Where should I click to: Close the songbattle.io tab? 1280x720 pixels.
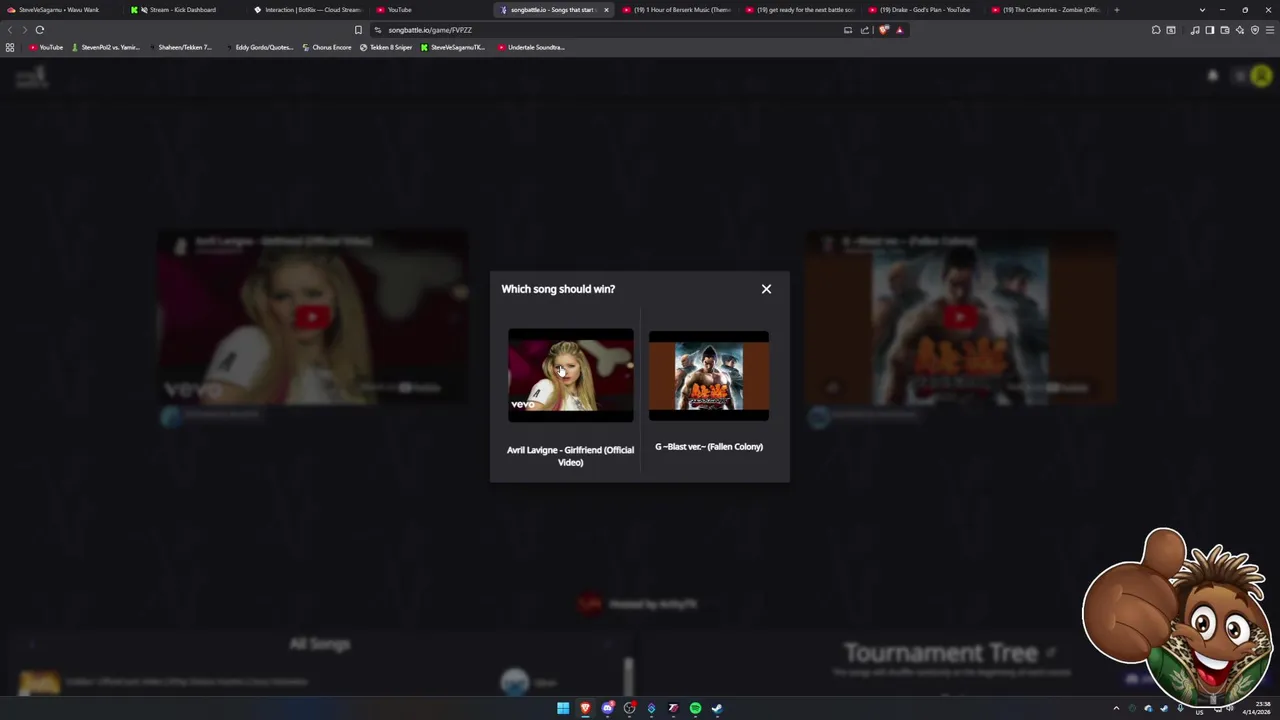pos(606,10)
